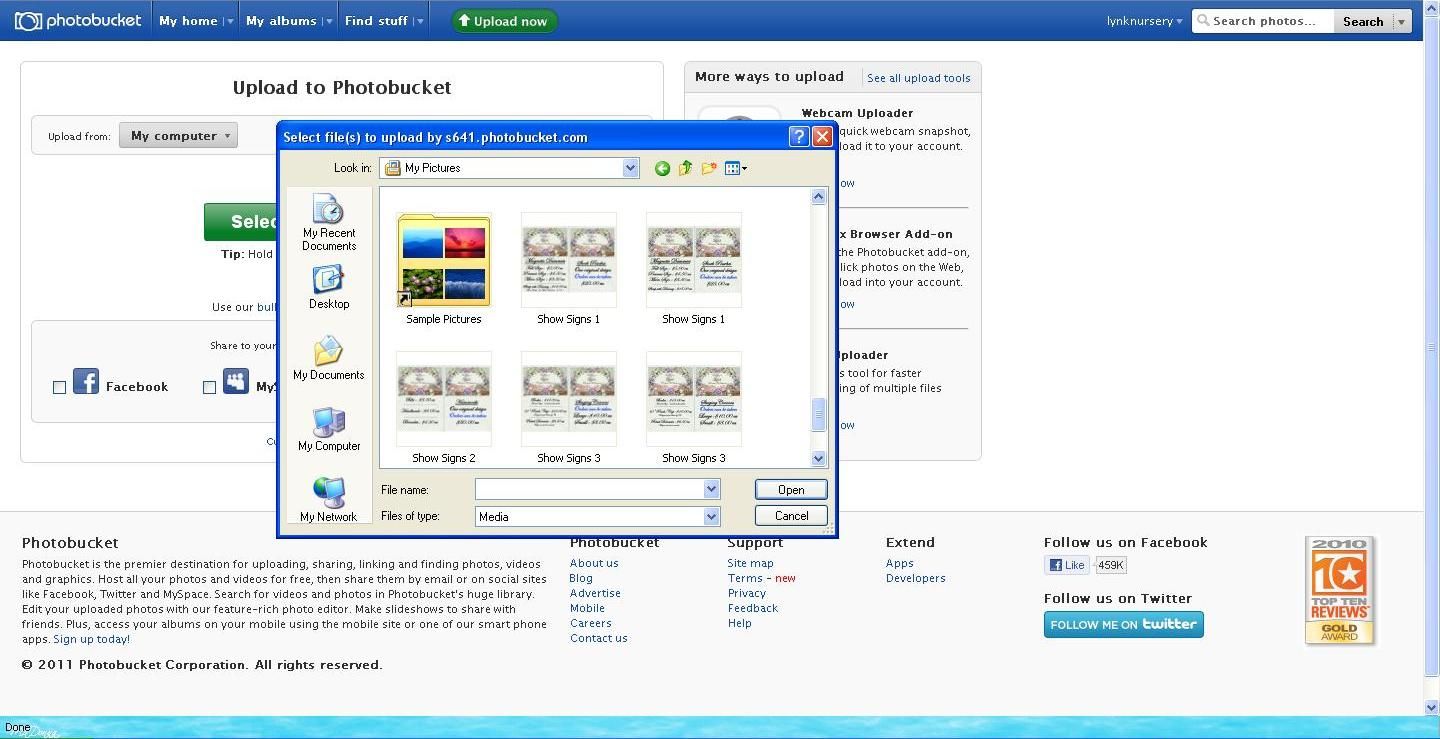1440x739 pixels.
Task: Open My Network in places bar
Action: pyautogui.click(x=329, y=500)
